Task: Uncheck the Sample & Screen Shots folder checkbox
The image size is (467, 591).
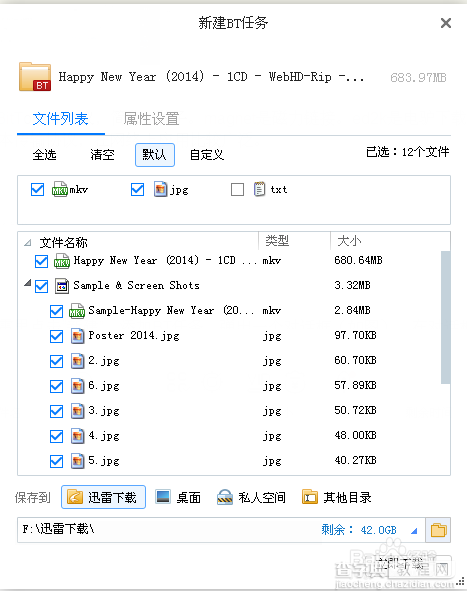Action: 41,286
